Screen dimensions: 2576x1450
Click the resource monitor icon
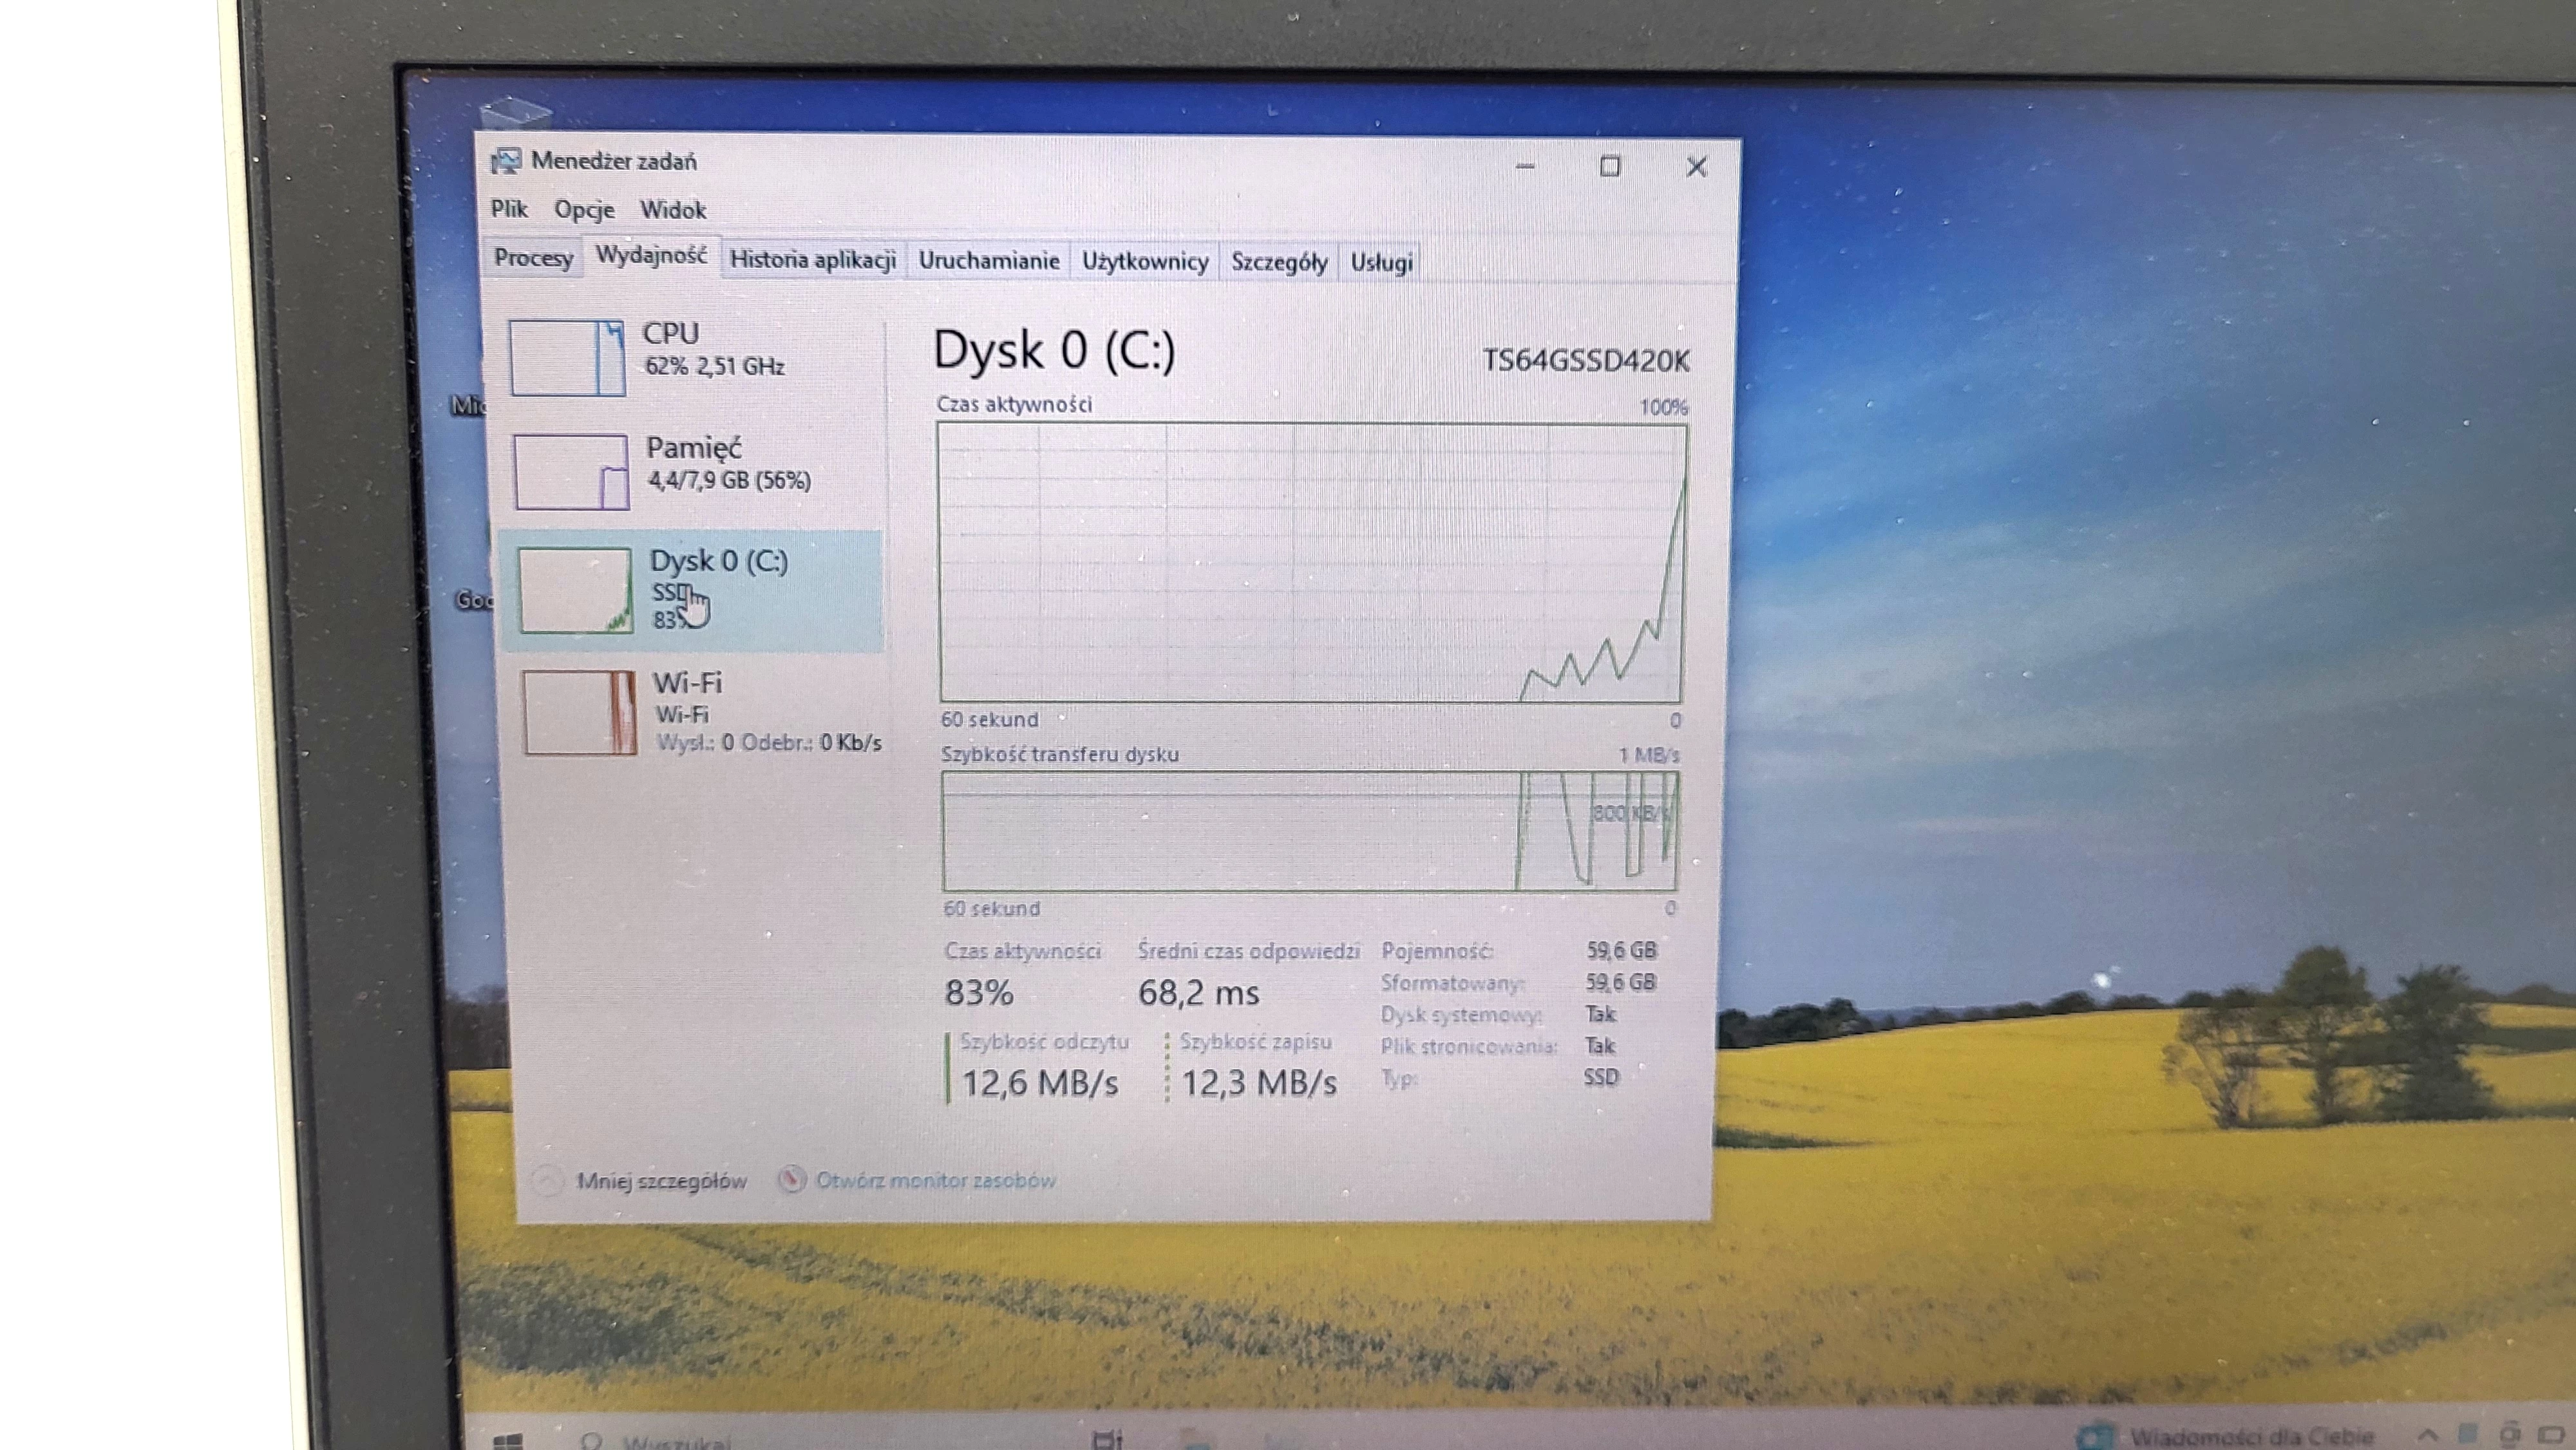(791, 1180)
